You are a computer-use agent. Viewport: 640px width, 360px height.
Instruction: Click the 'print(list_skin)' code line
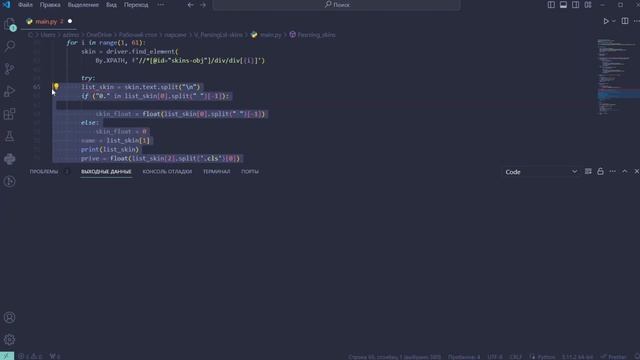tap(110, 149)
